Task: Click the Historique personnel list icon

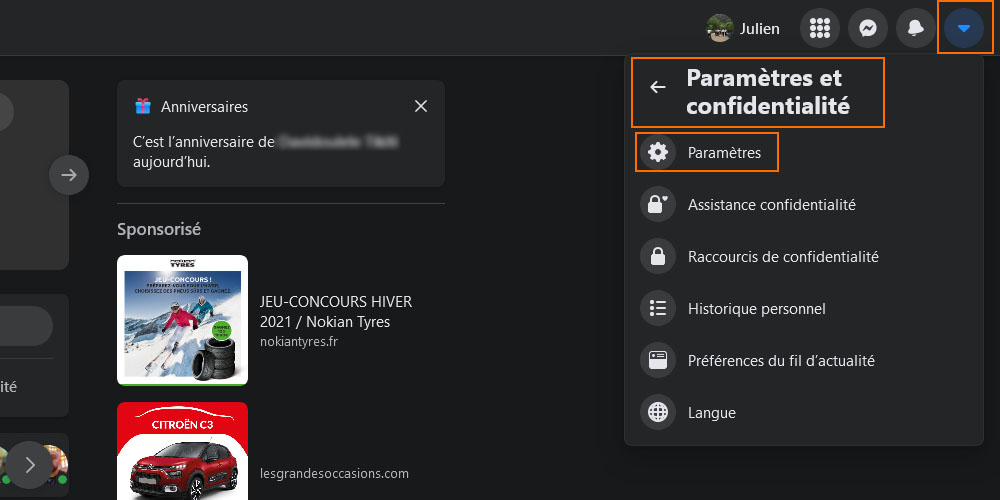Action: tap(658, 309)
